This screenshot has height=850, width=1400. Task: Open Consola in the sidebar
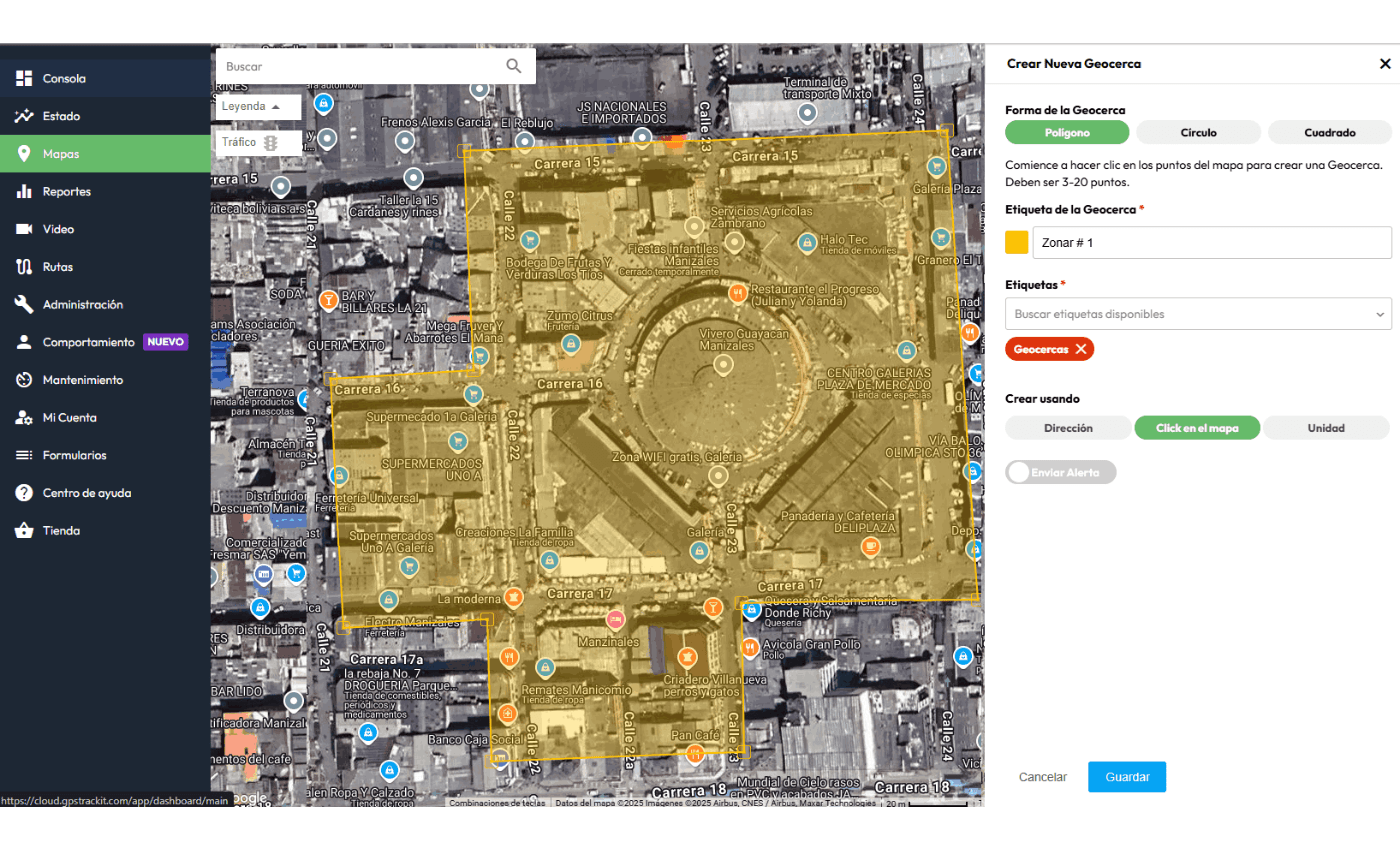[105, 78]
